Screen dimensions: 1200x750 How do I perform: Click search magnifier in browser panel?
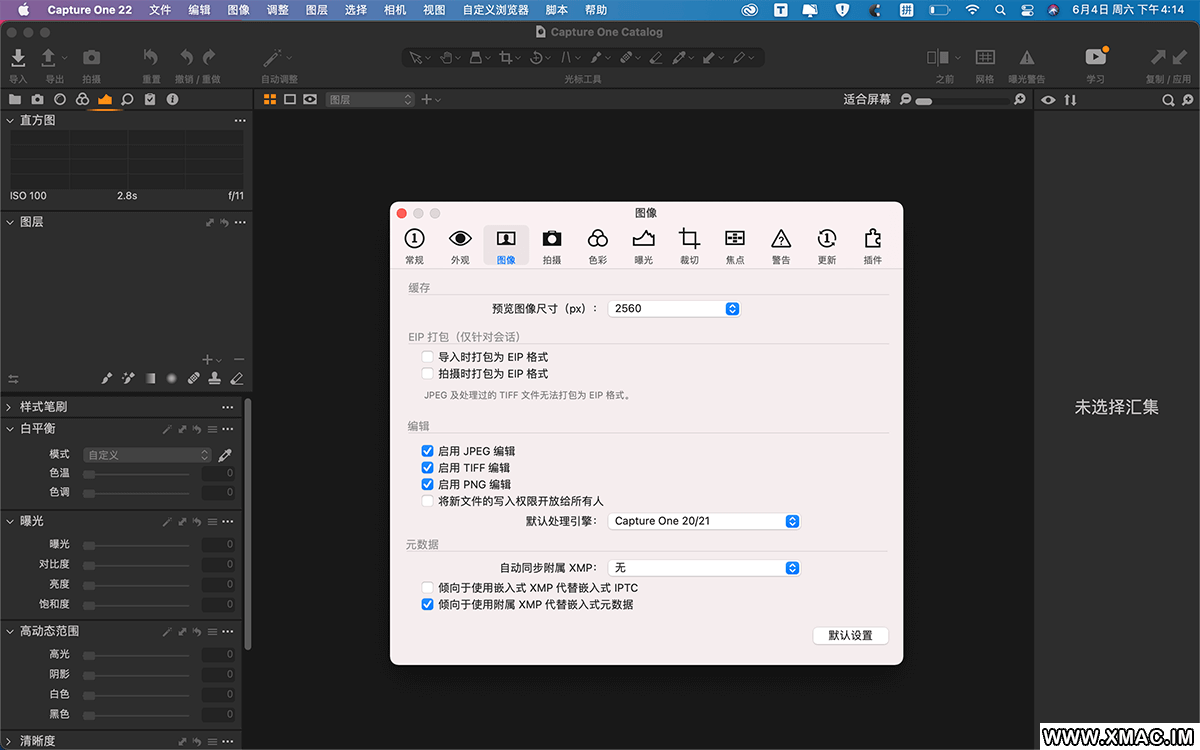coord(1168,100)
